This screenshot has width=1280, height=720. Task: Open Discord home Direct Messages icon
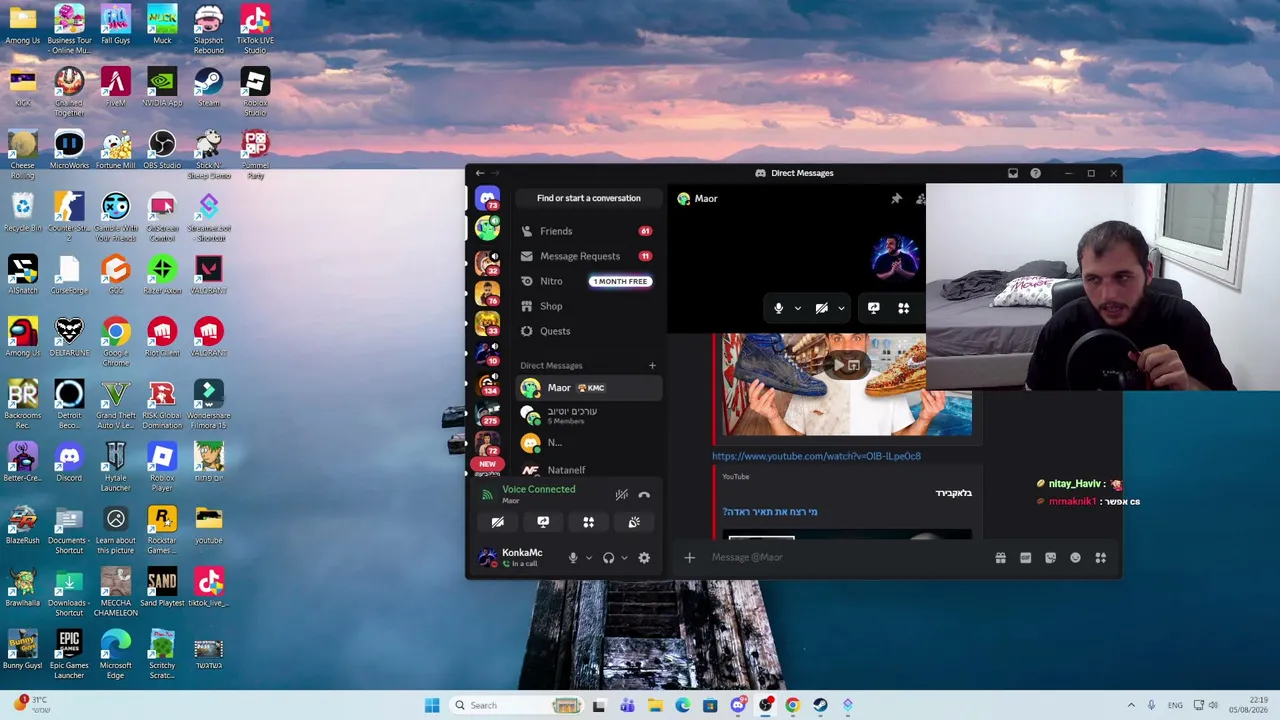click(487, 198)
